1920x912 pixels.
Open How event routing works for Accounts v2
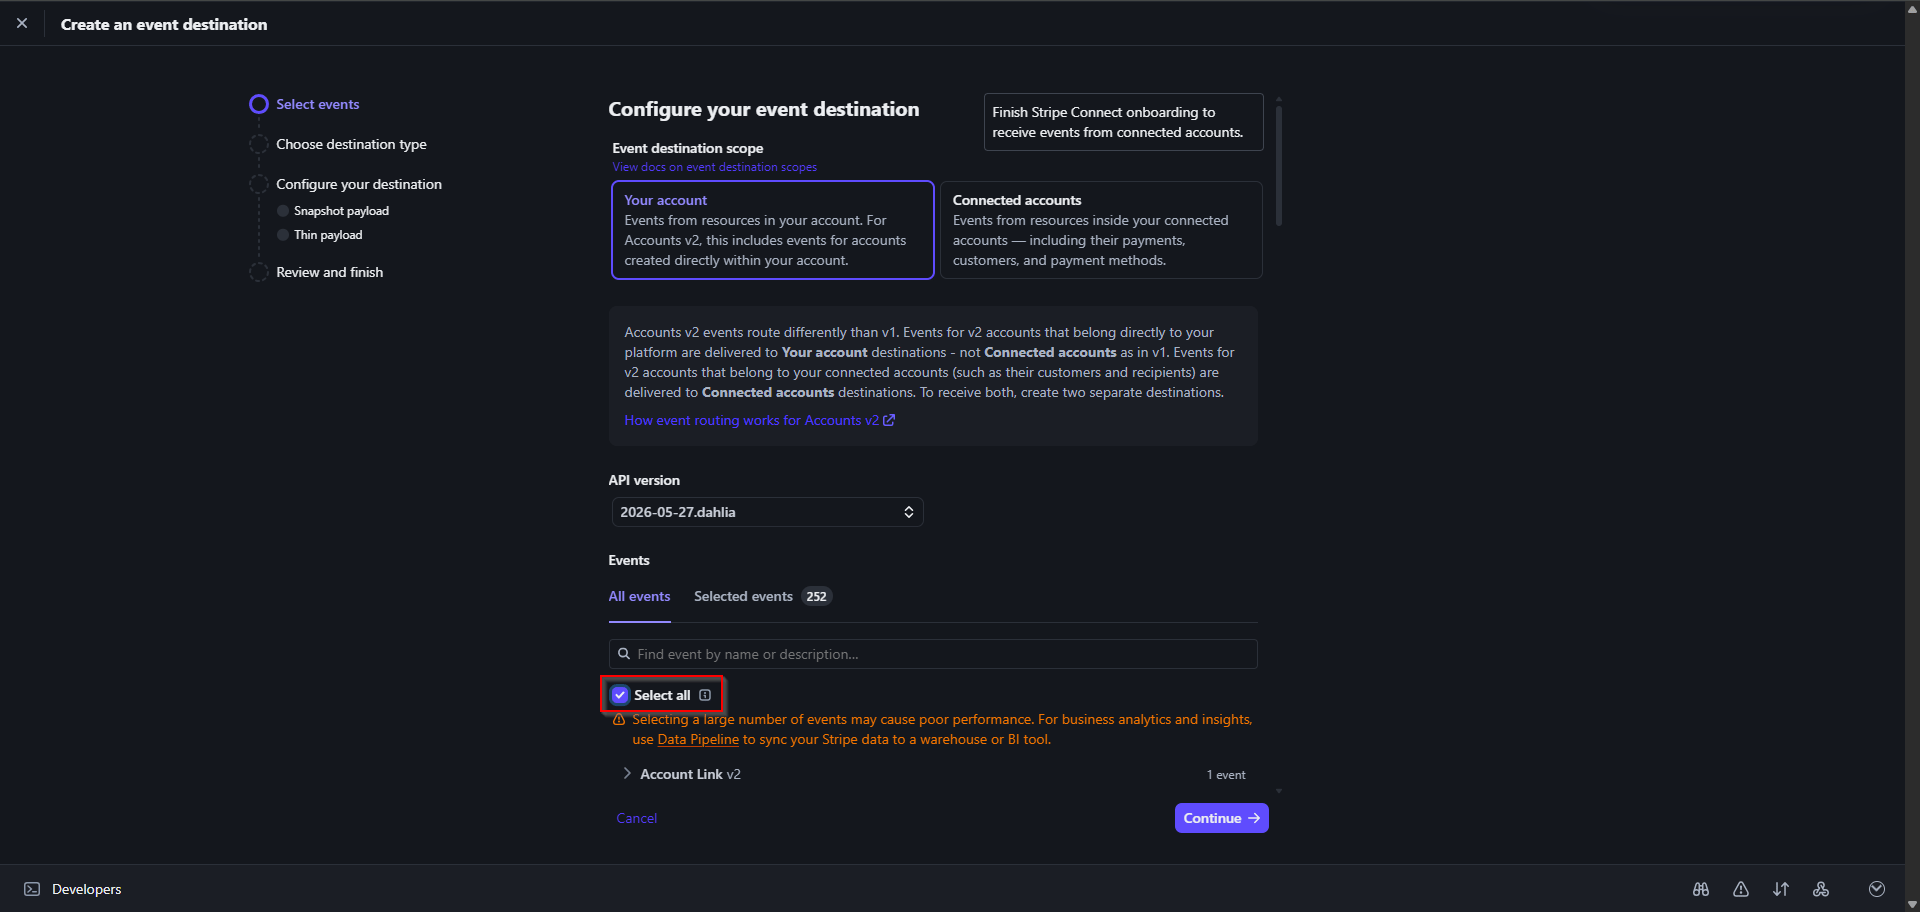759,420
